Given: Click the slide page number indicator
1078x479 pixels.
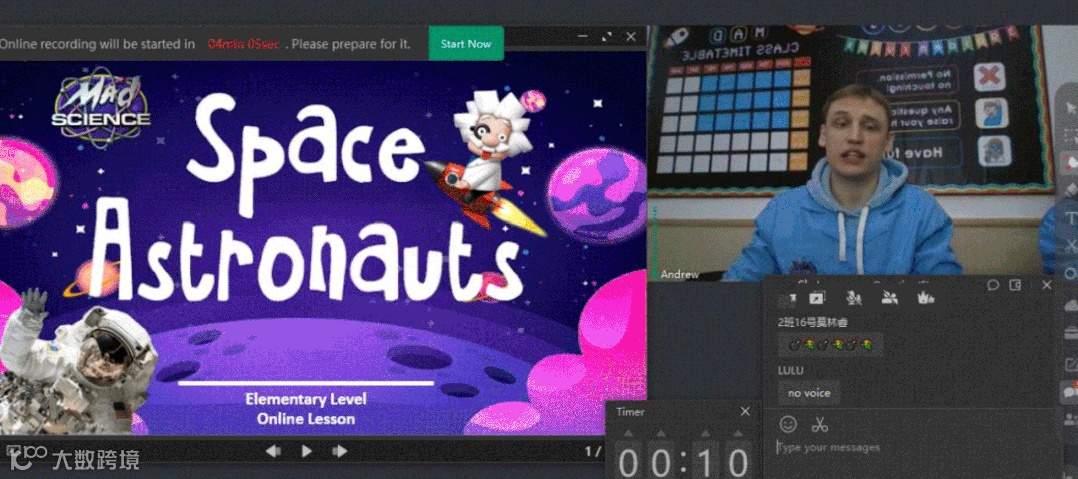Looking at the screenshot, I should (x=593, y=452).
